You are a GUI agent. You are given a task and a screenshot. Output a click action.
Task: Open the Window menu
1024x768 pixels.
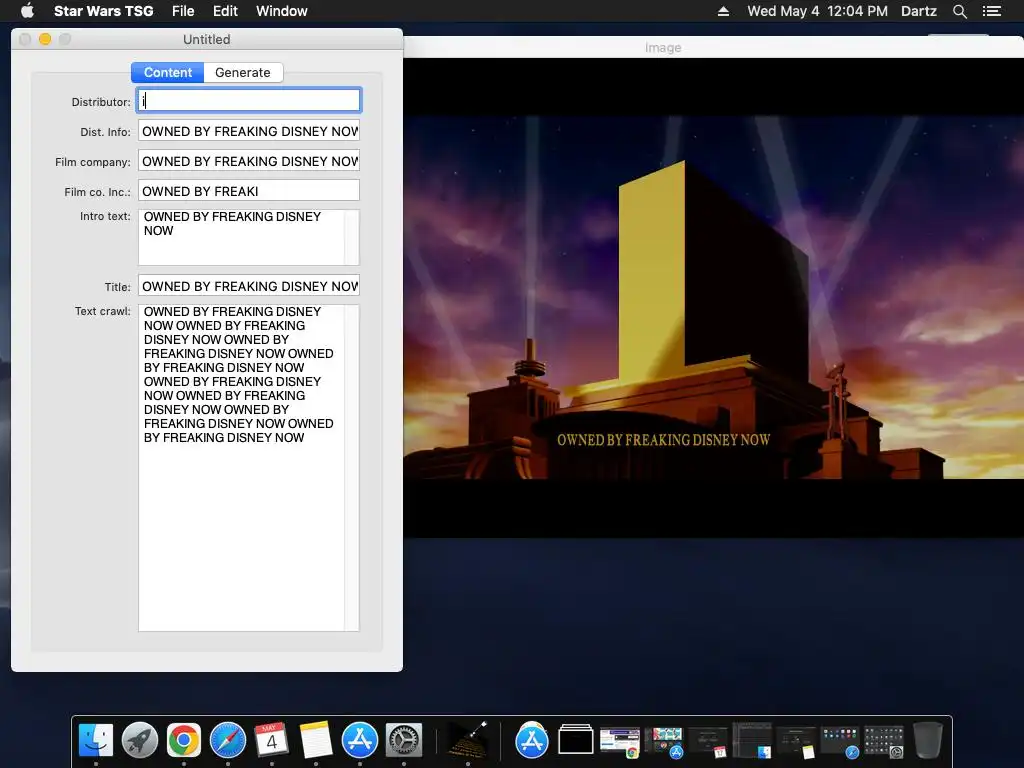tap(281, 11)
